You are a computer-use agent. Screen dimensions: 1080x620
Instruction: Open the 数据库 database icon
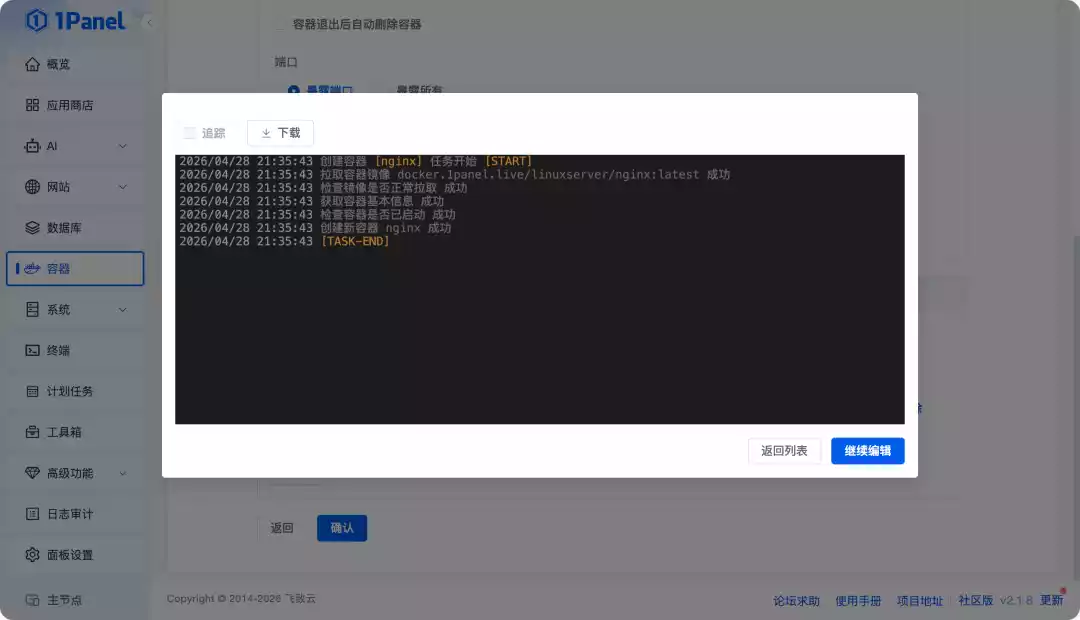point(30,227)
